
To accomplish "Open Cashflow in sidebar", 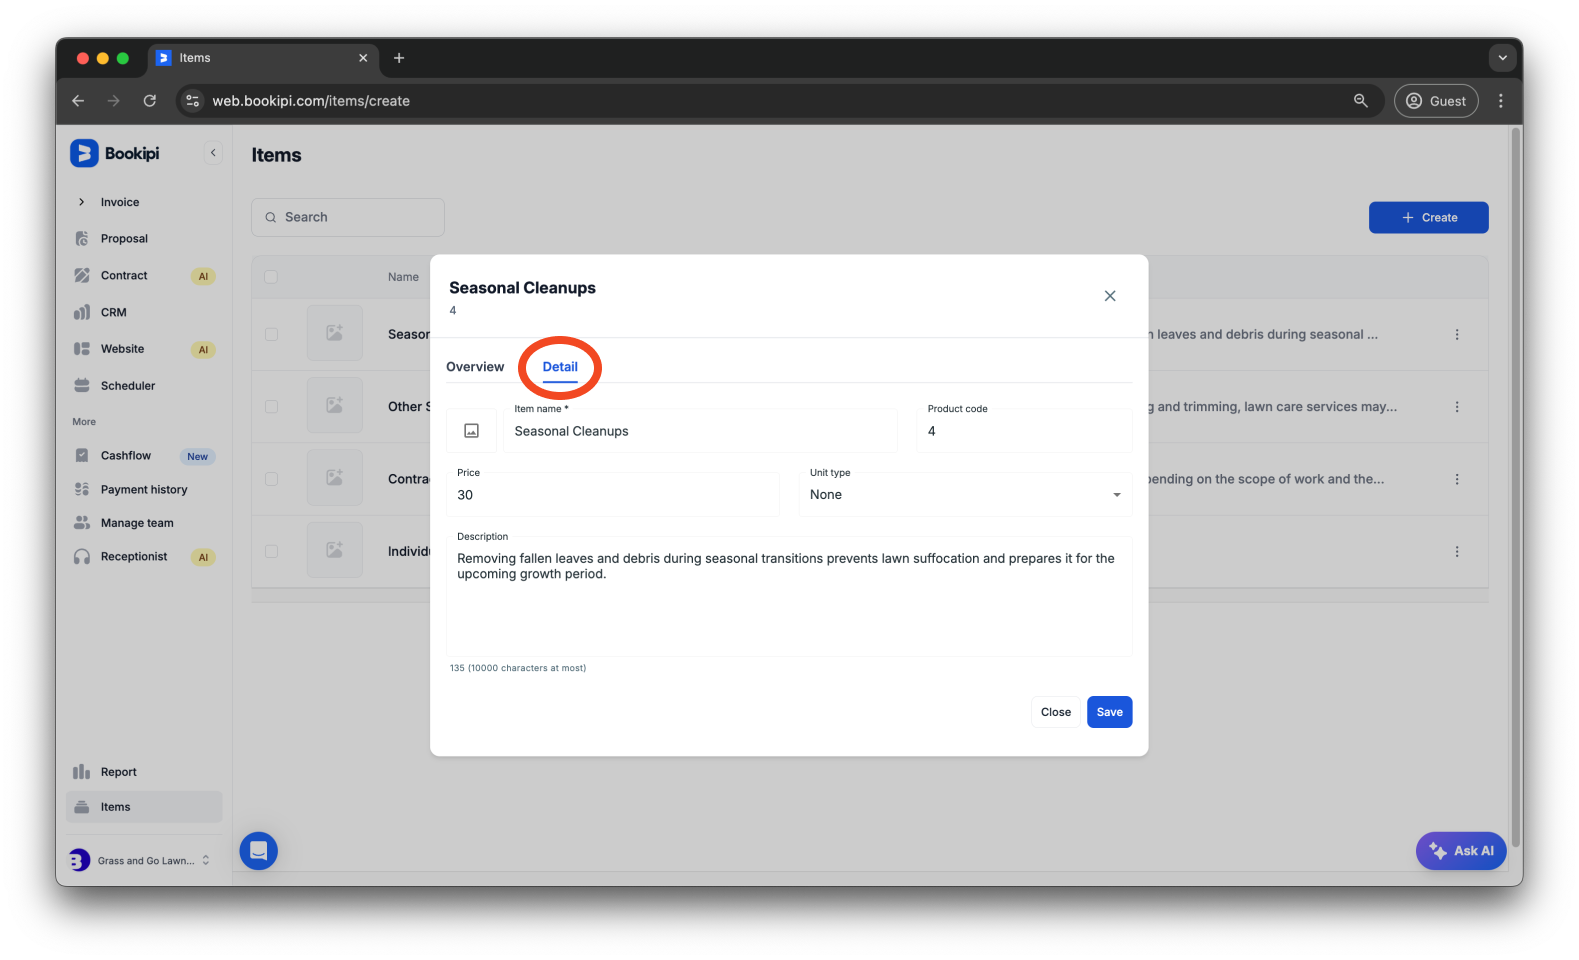I will 126,456.
